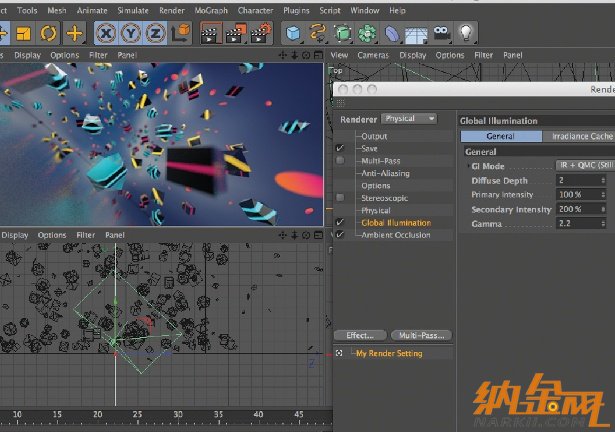Select Options in render settings list

376,186
